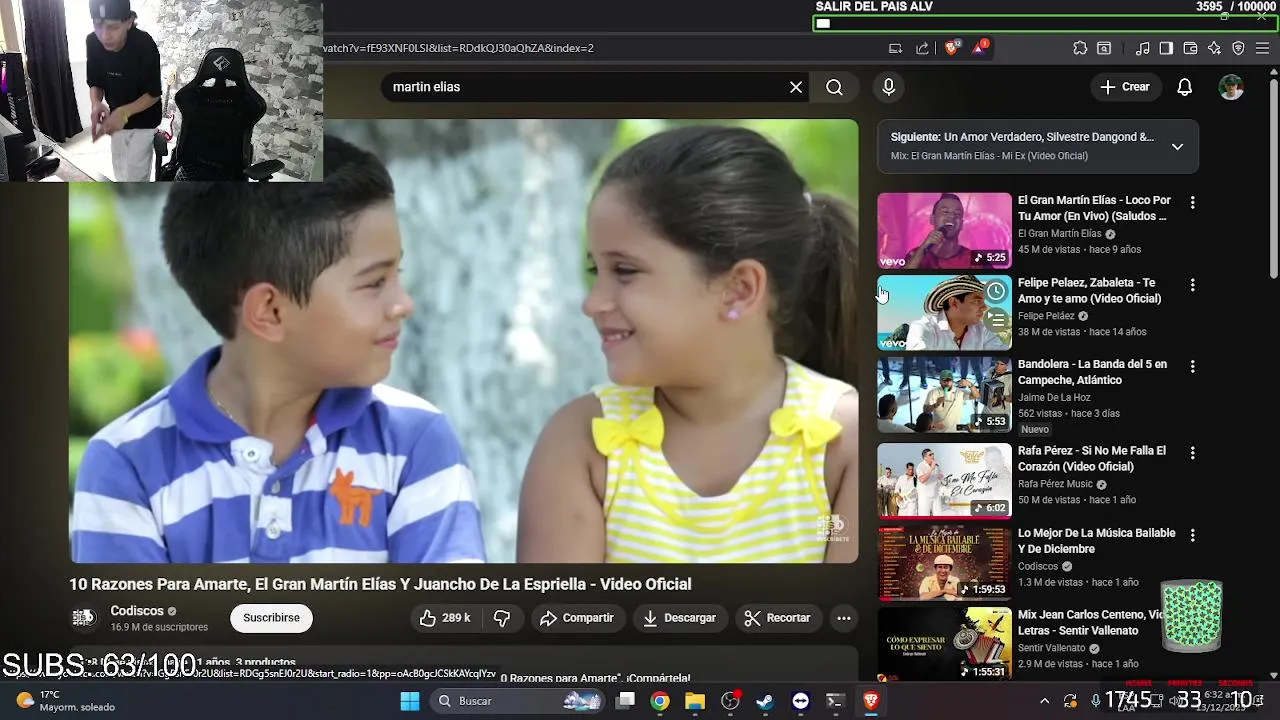Image resolution: width=1280 pixels, height=720 pixels.
Task: Open the Brave playlist music note icon
Action: [x=1143, y=48]
